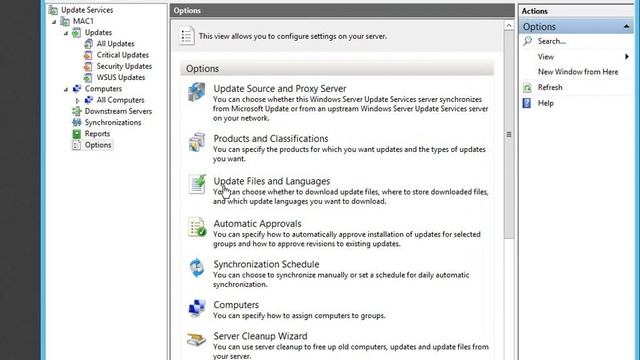Click the Update Source and Proxy Server icon
Screen dimensions: 640x360
196,91
